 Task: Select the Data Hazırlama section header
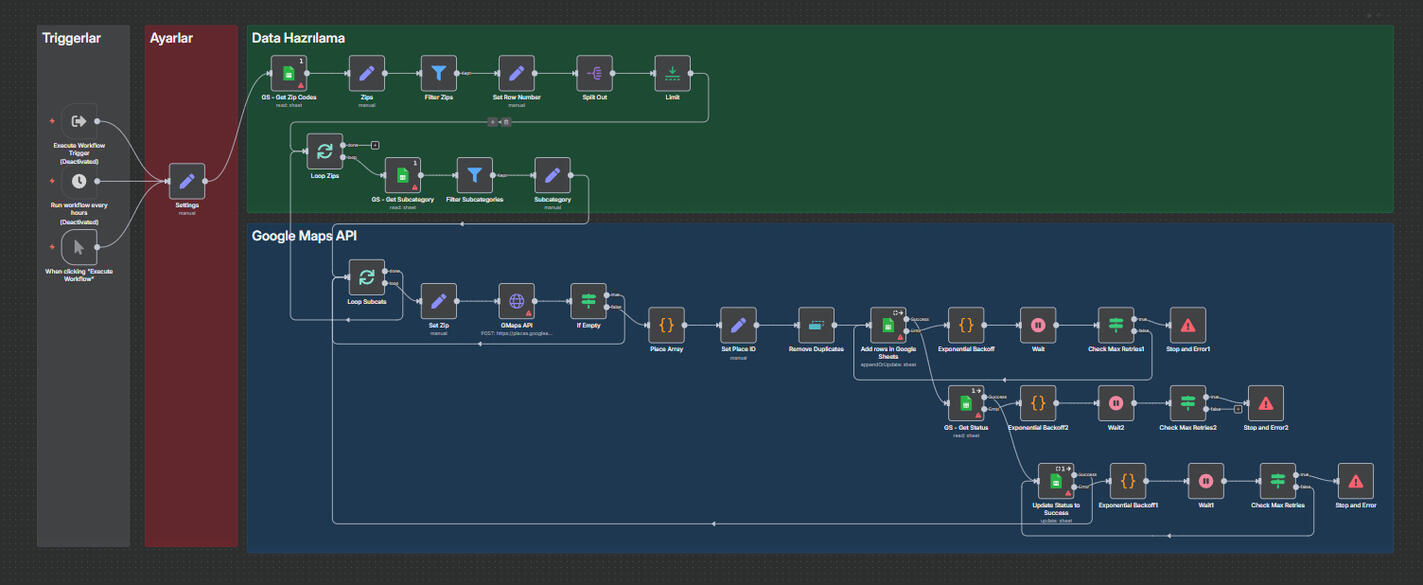(299, 38)
